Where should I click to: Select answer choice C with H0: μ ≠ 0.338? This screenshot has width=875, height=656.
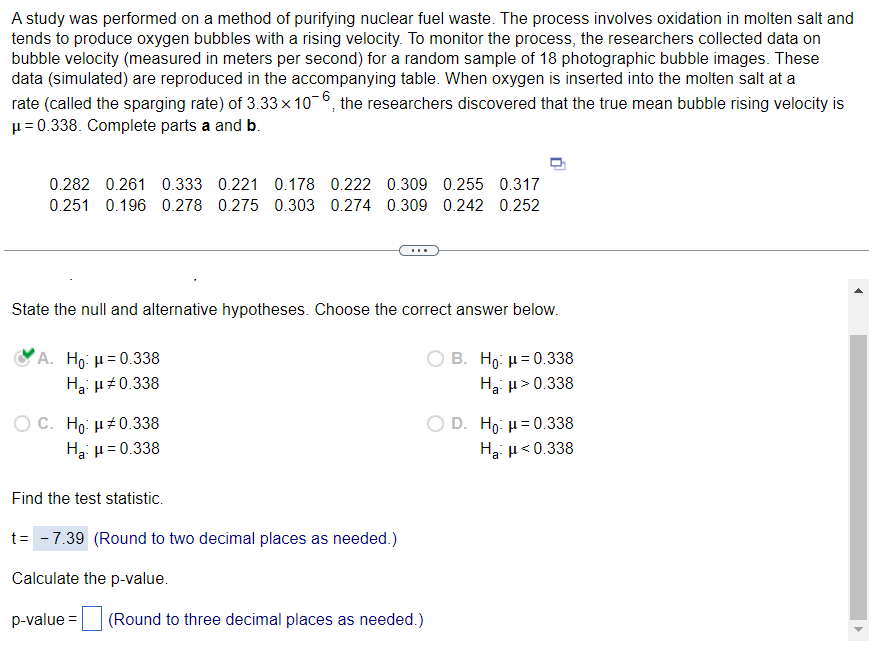[22, 423]
